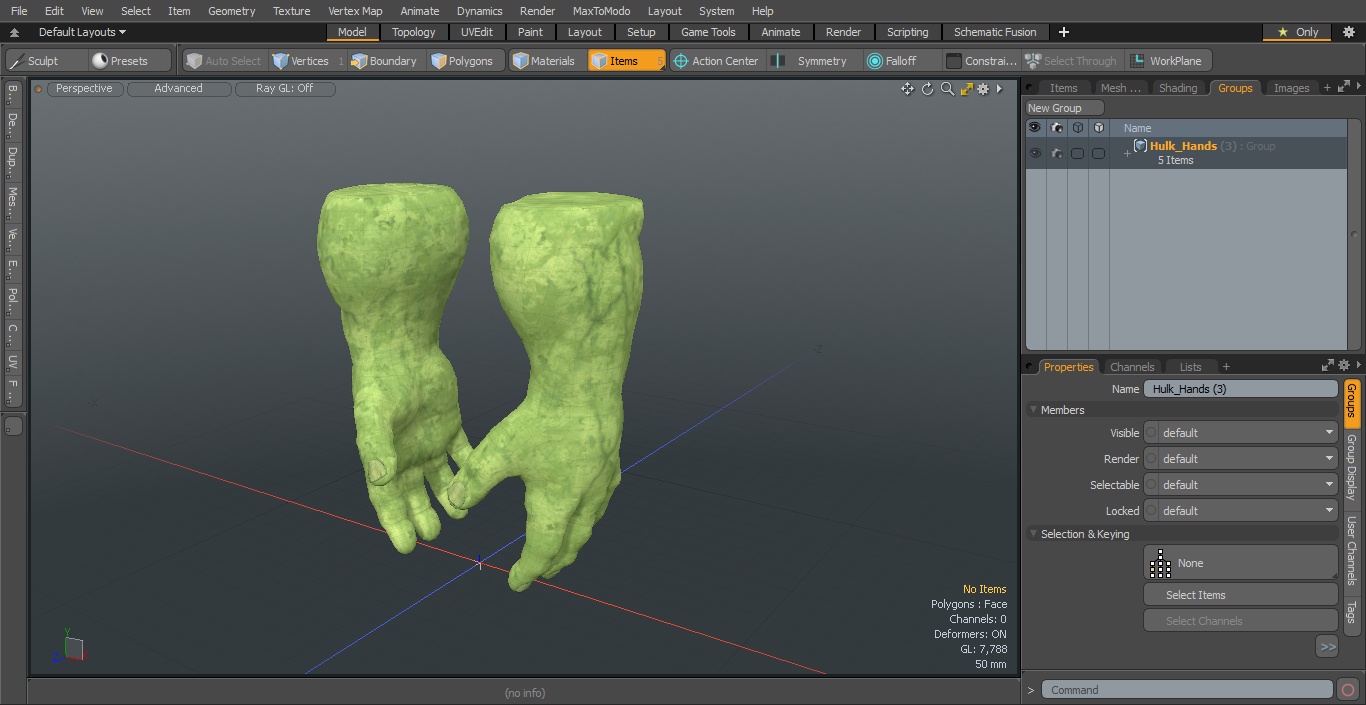Collapse the Selection & Keying section

[x=1034, y=534]
